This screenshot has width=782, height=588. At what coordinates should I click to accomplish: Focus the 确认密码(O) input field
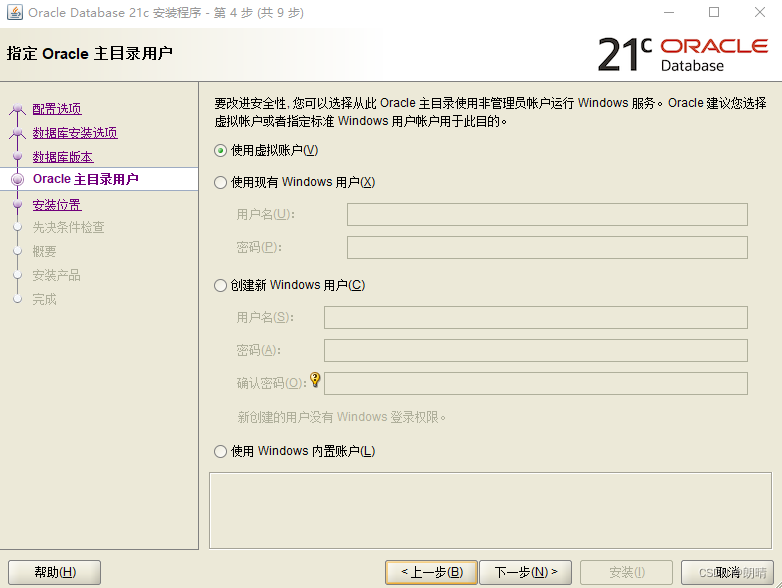(x=536, y=384)
